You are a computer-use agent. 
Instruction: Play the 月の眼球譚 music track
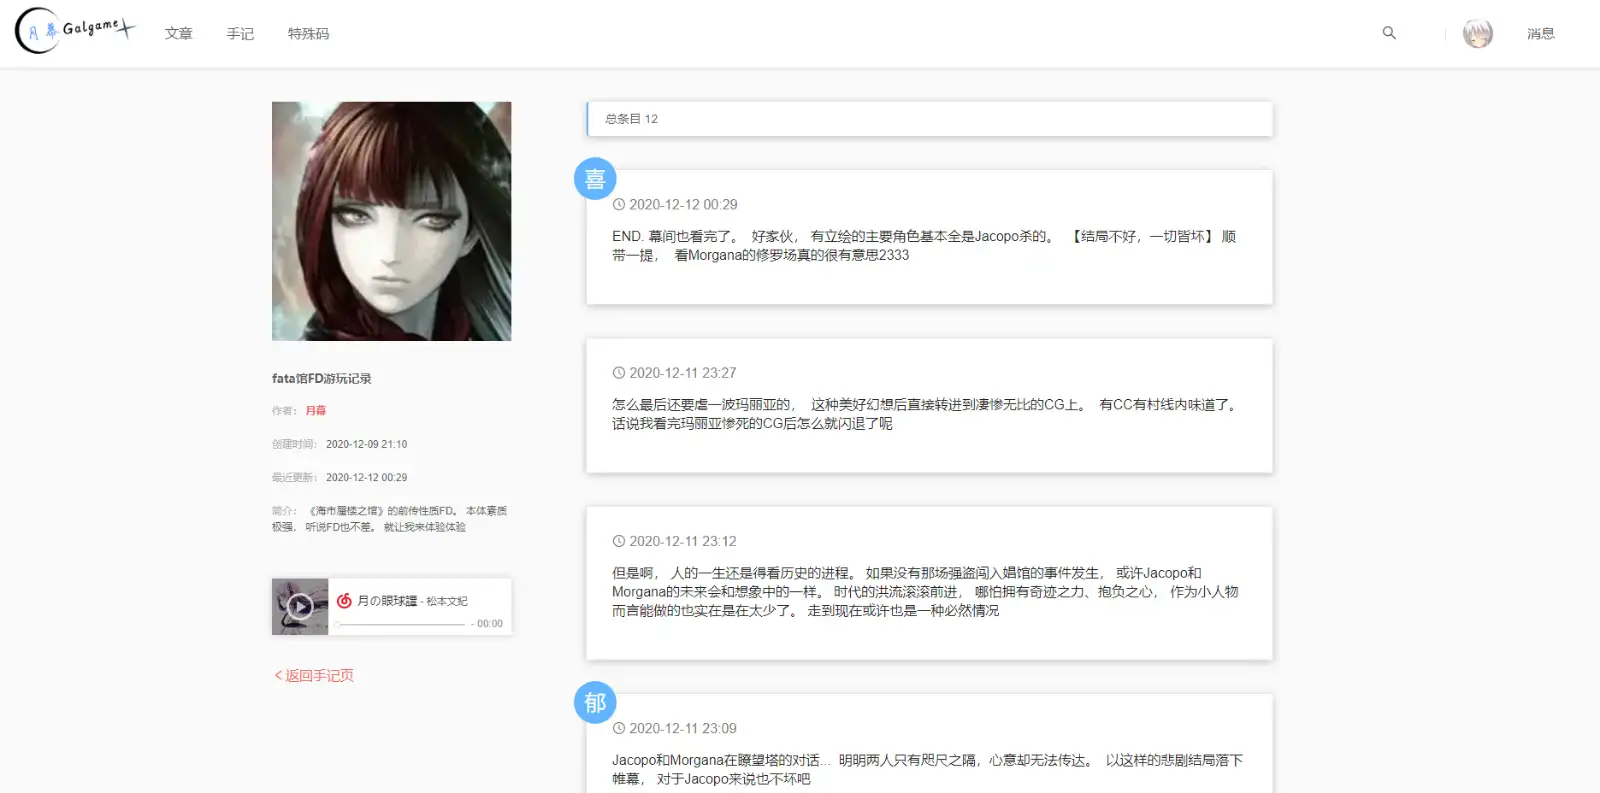pos(300,606)
